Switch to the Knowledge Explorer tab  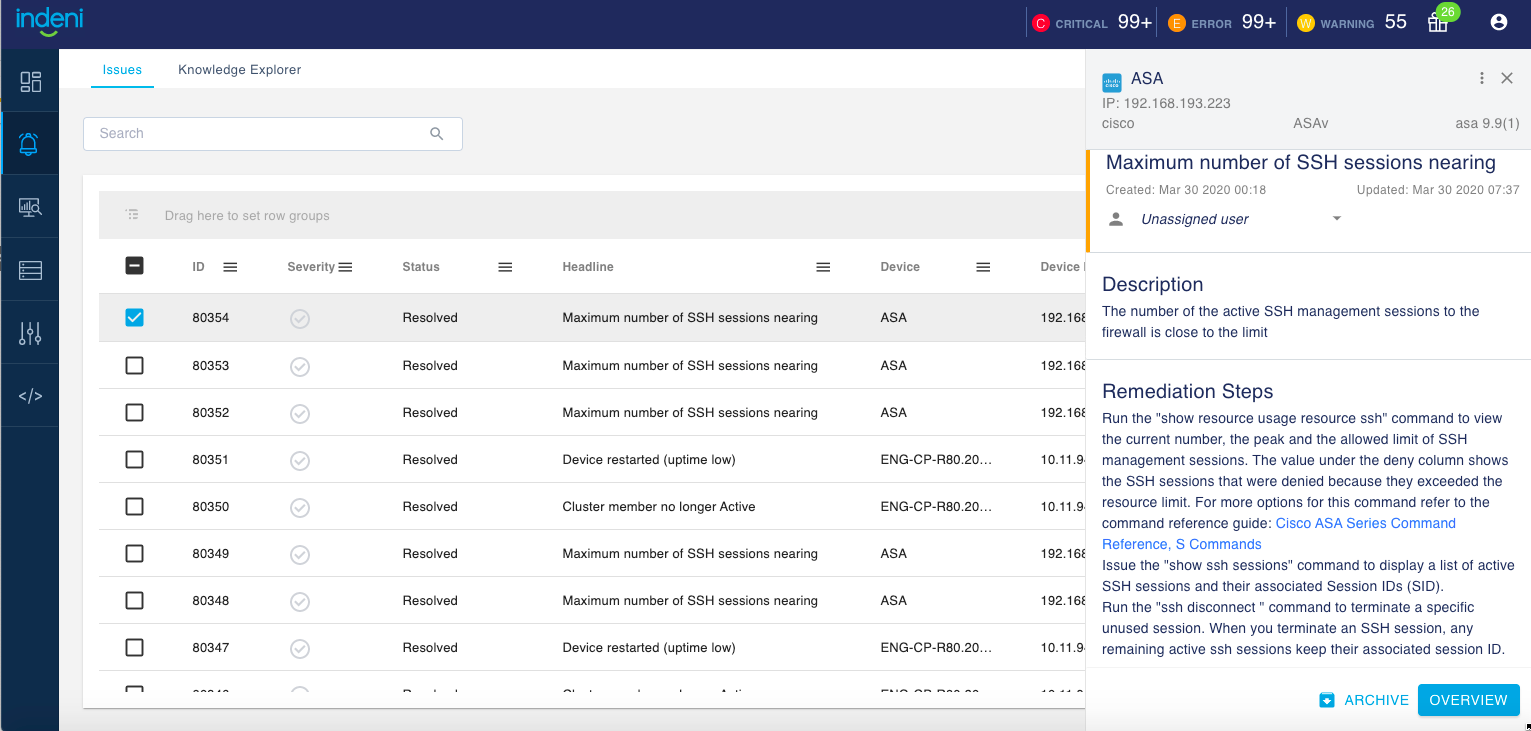coord(239,70)
